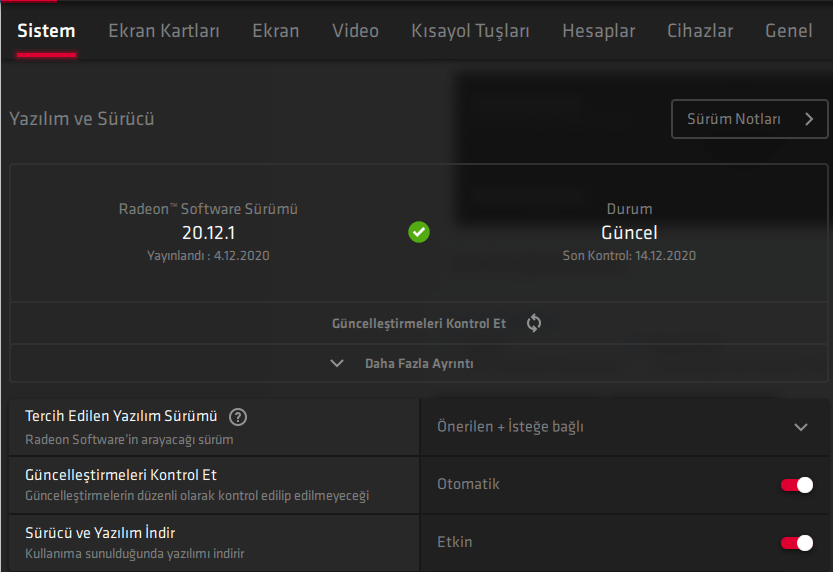Click Tercih Edilen Yazılım Sürümü label
Screen dimensions: 833x572
tap(121, 416)
